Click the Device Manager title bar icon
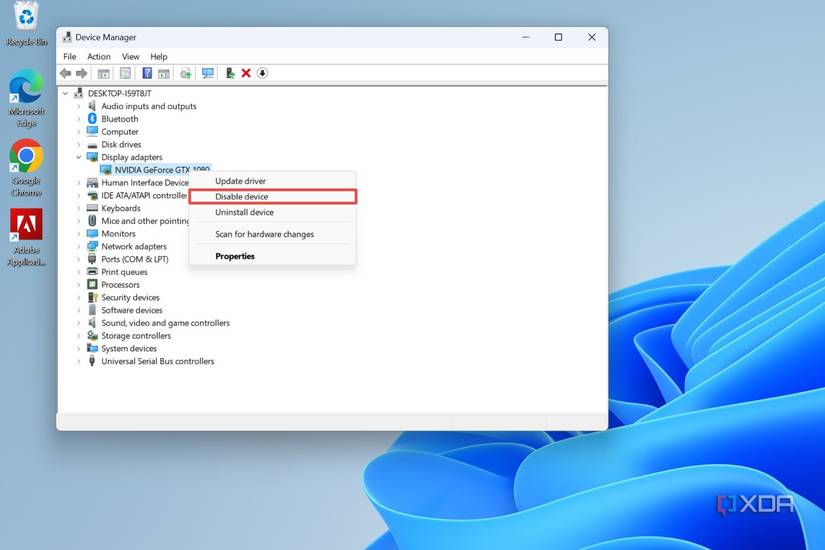 [67, 37]
